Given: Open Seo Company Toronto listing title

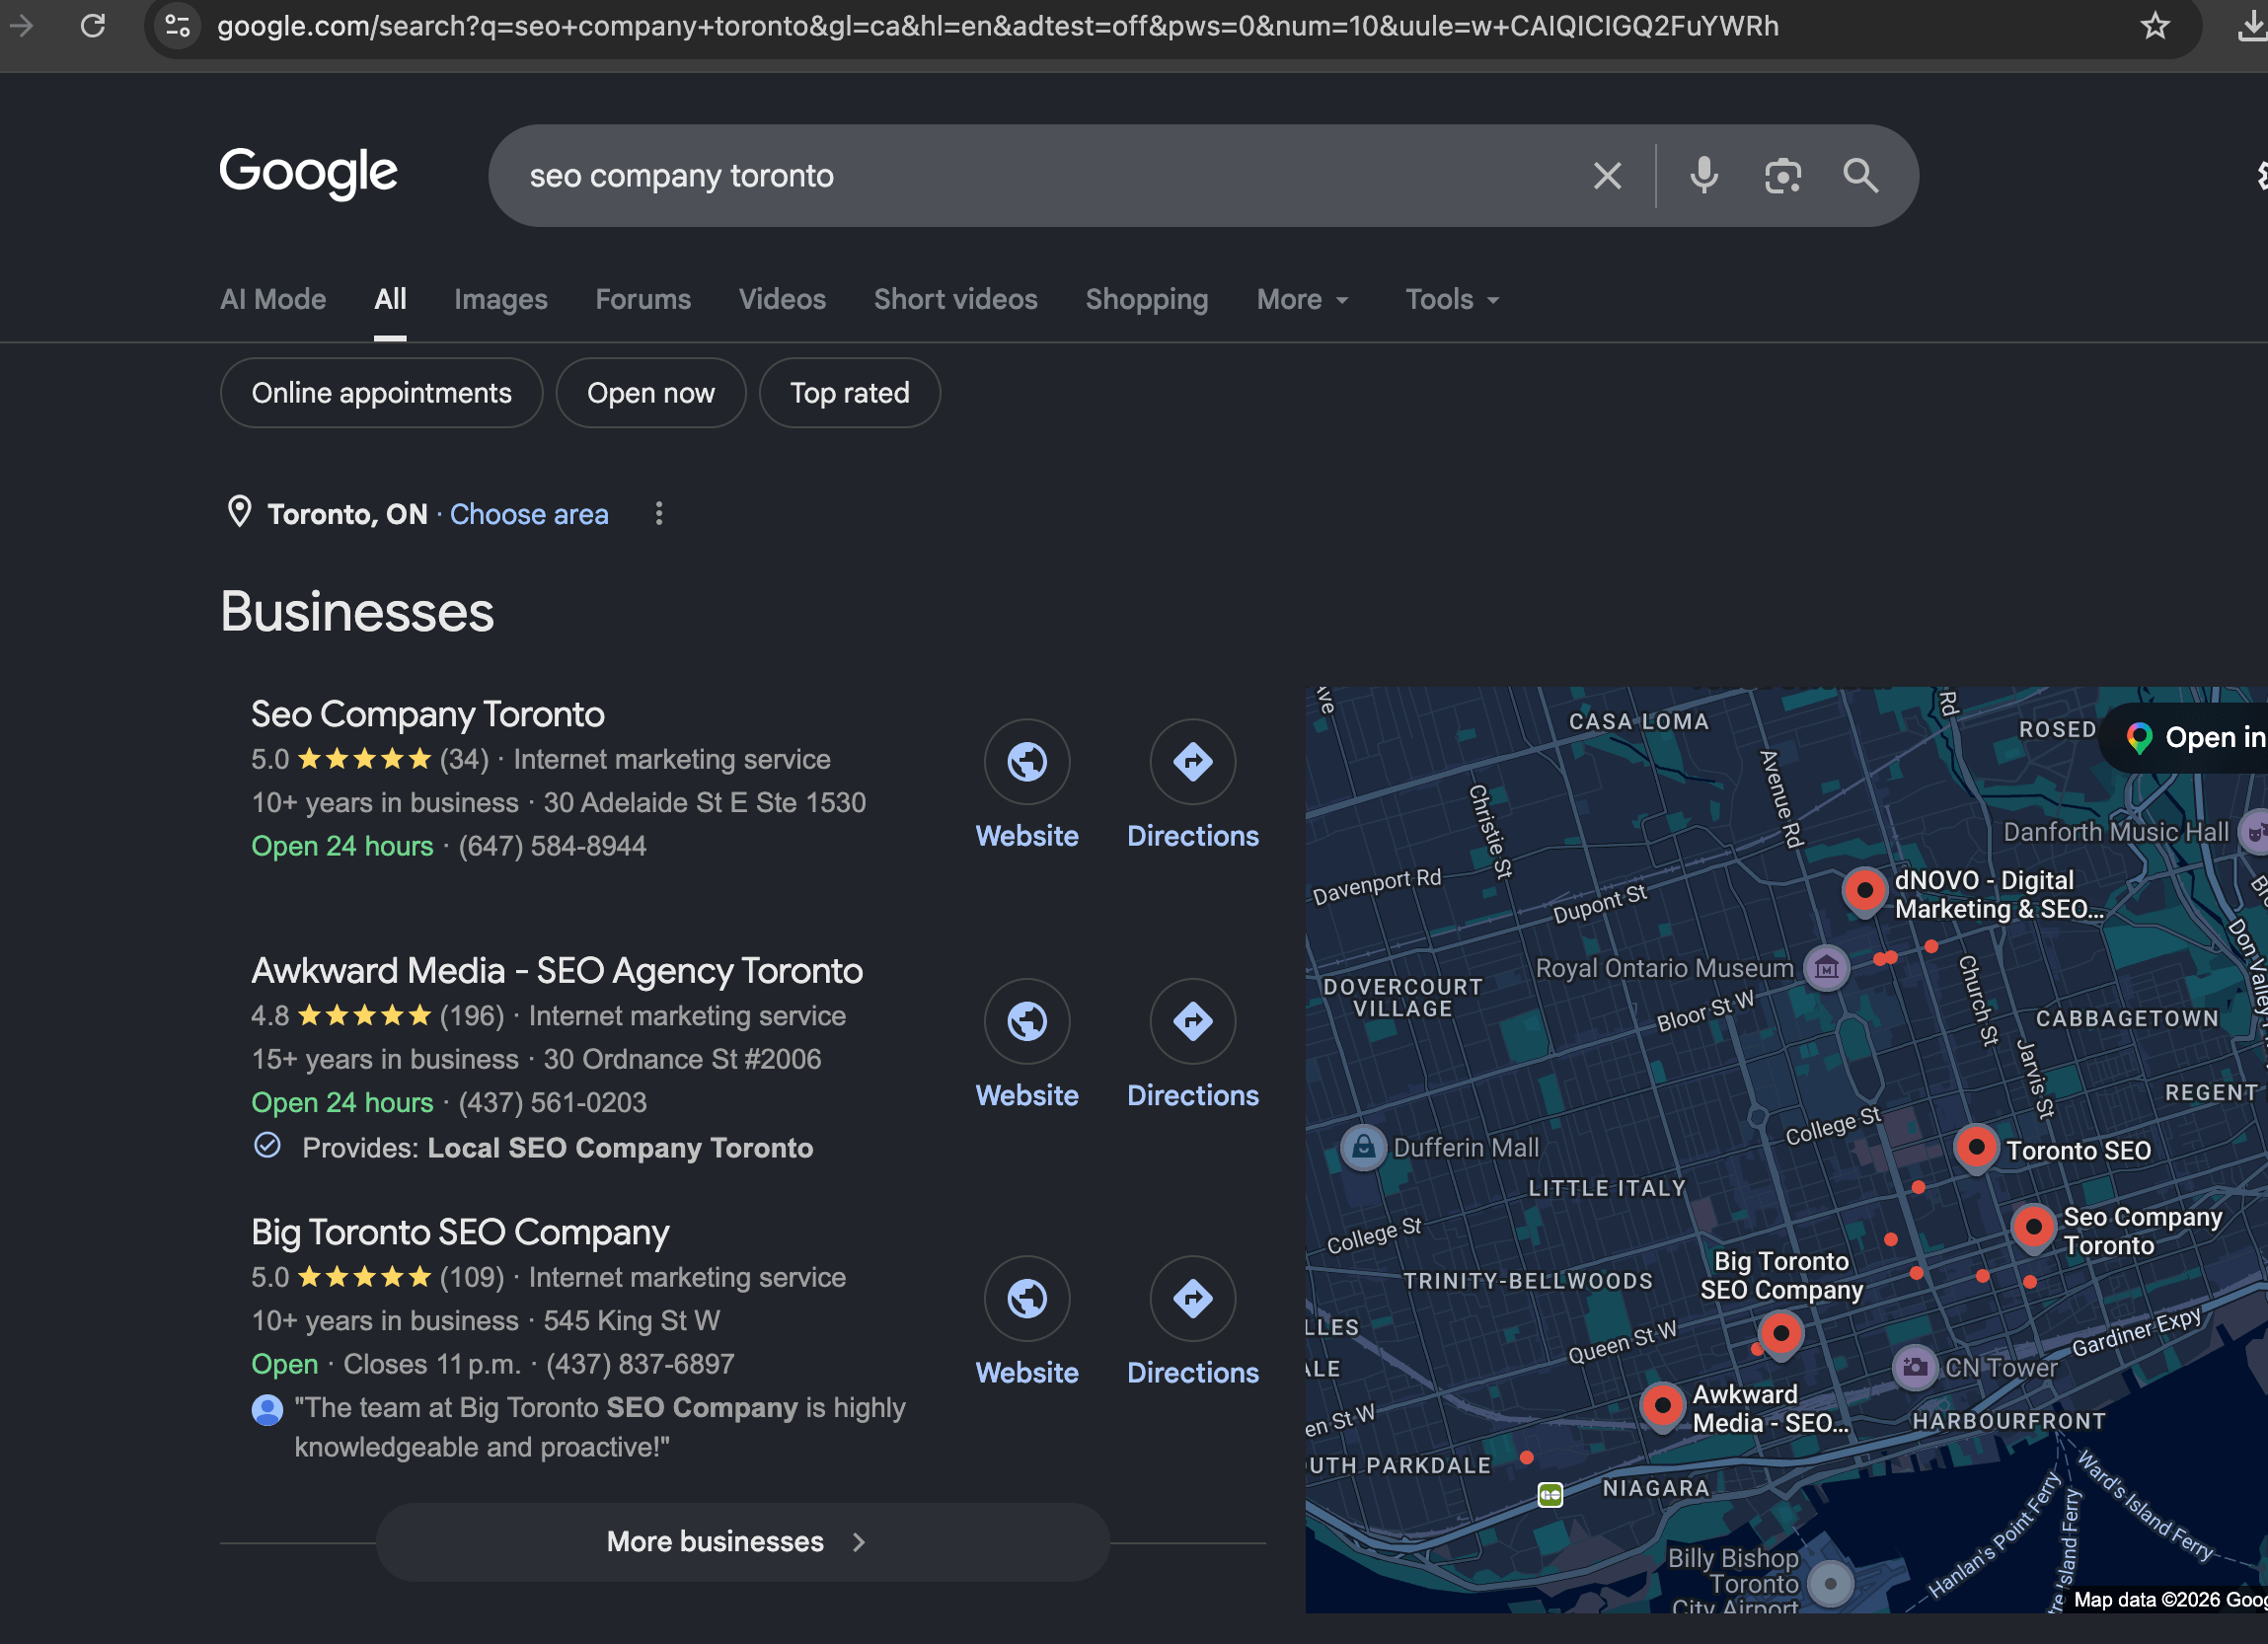Looking at the screenshot, I should pyautogui.click(x=428, y=714).
